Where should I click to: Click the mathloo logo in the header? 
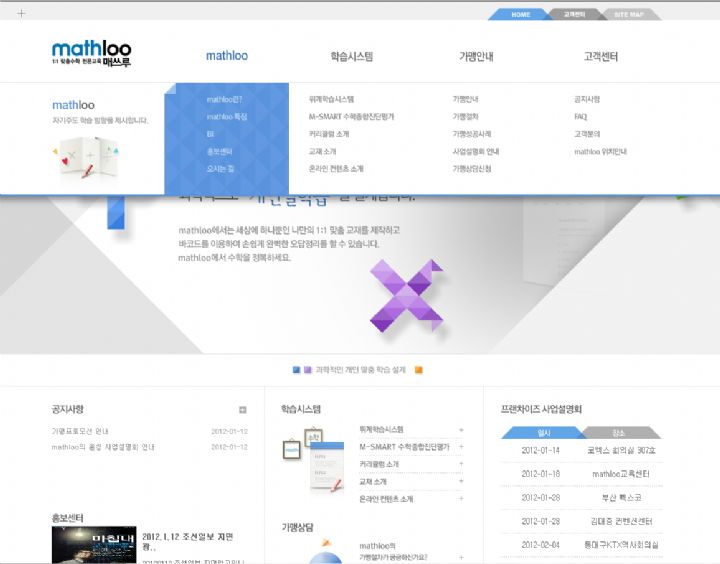pos(91,53)
